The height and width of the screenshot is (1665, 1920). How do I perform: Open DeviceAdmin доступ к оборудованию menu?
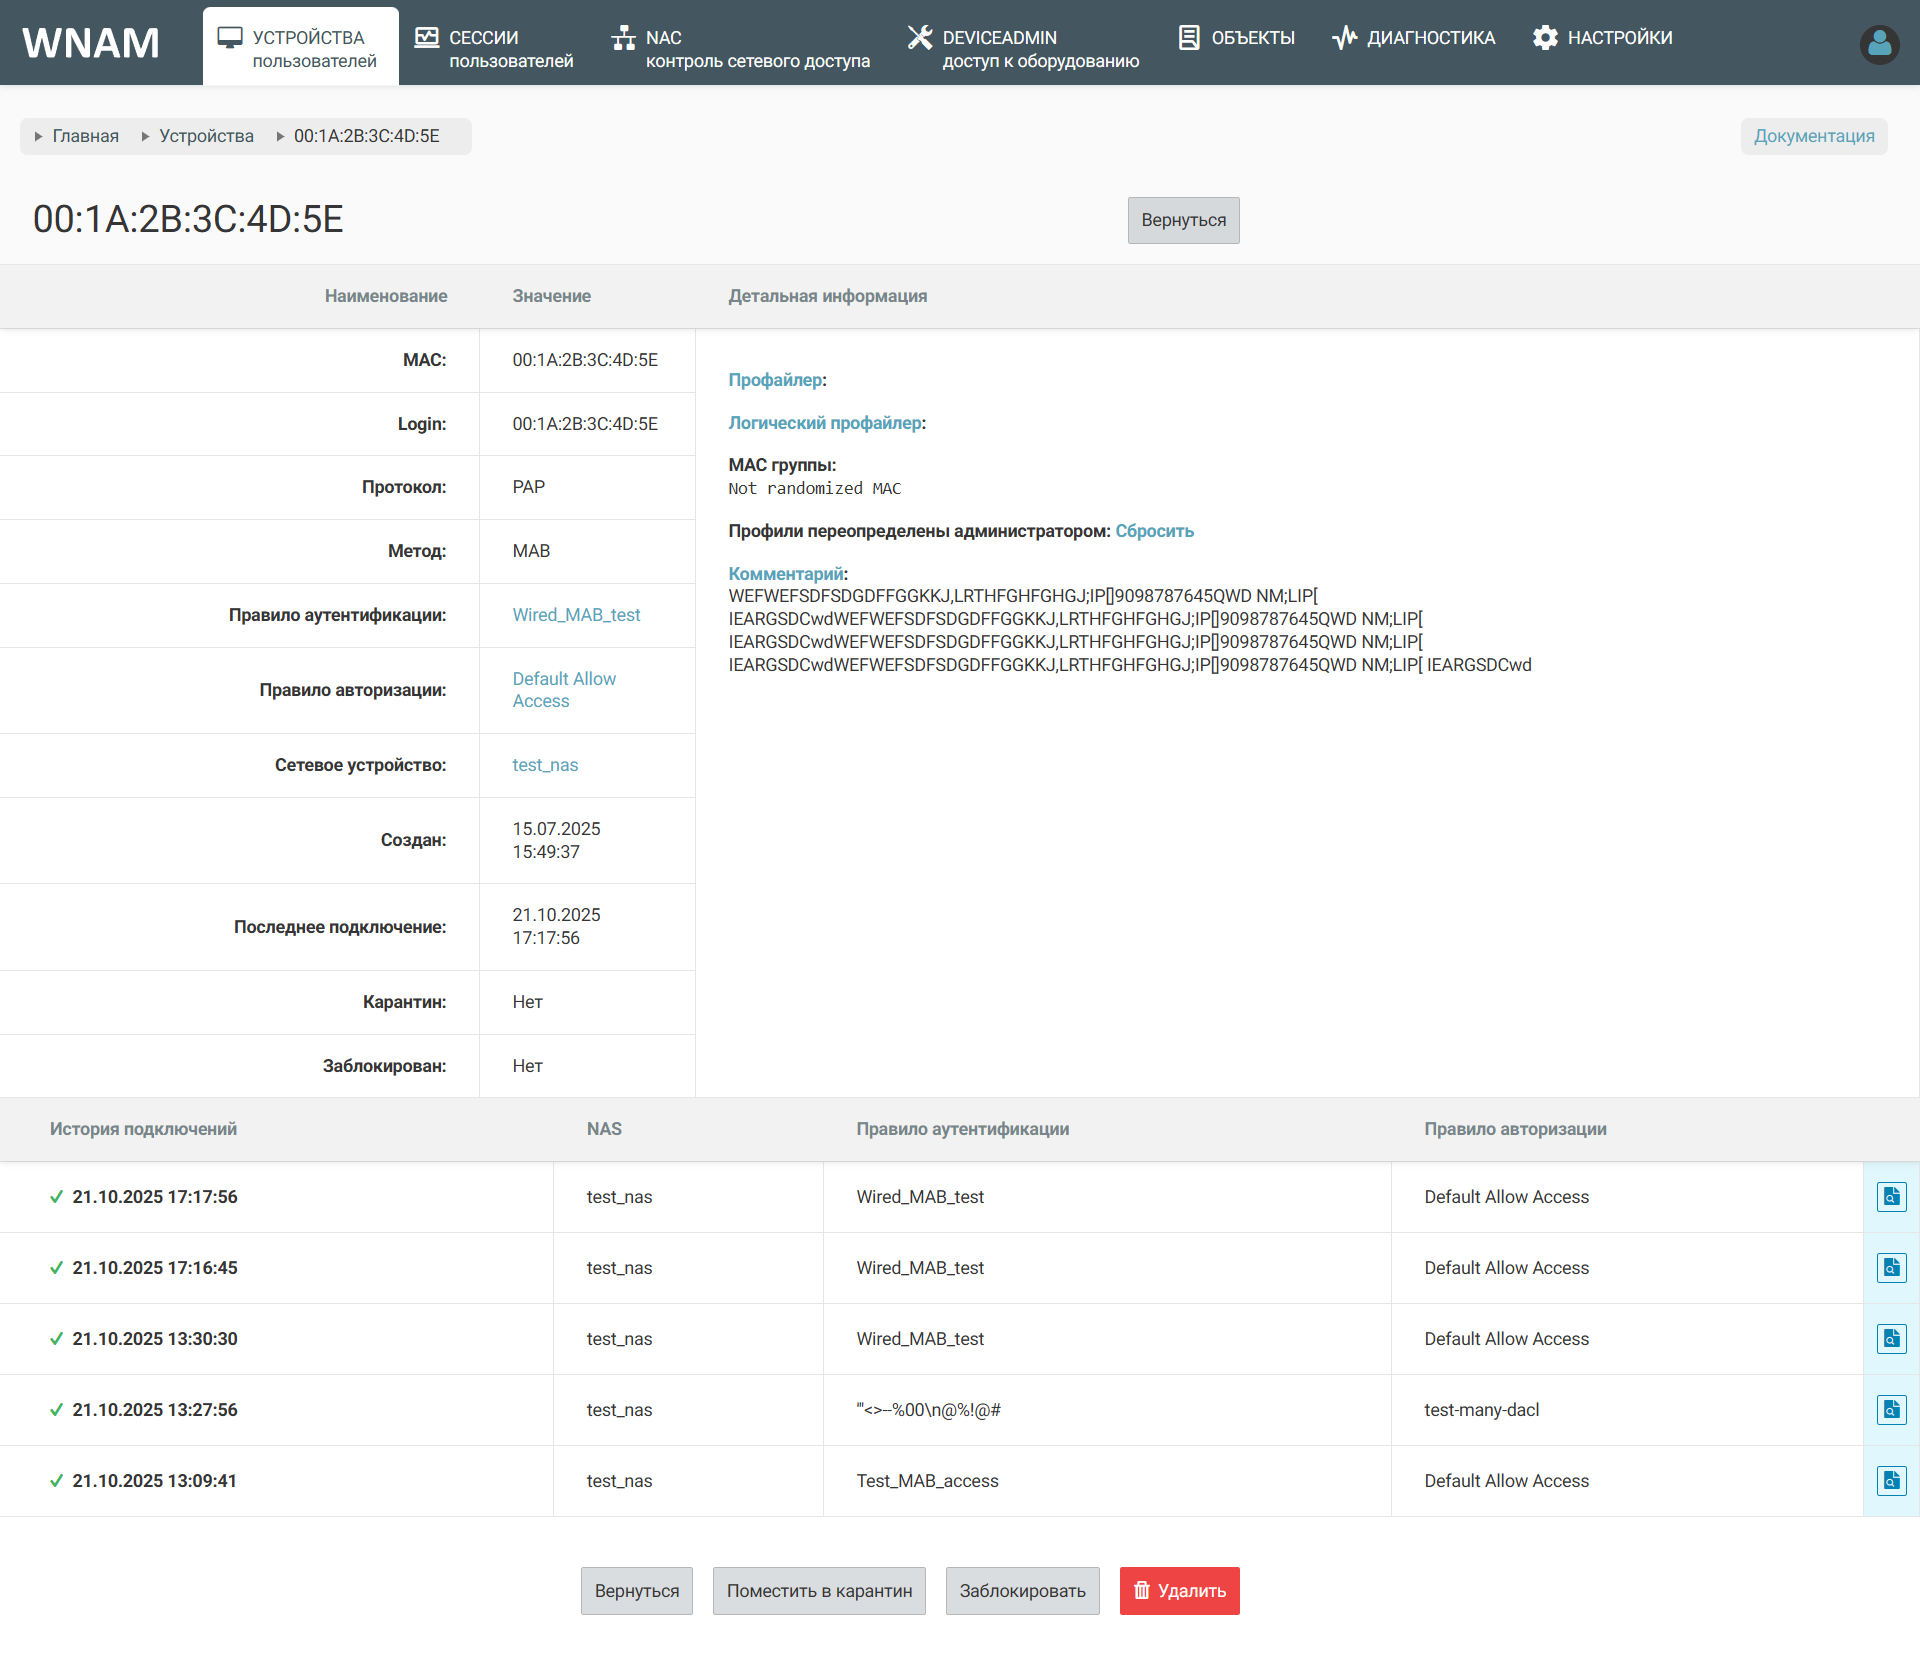click(1023, 48)
